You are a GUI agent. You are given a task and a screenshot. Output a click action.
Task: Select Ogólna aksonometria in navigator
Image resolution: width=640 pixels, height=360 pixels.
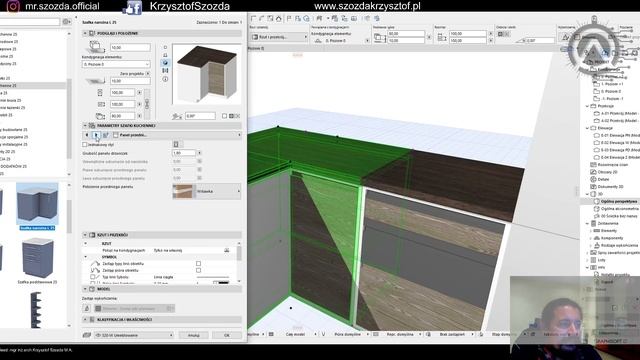tap(616, 209)
